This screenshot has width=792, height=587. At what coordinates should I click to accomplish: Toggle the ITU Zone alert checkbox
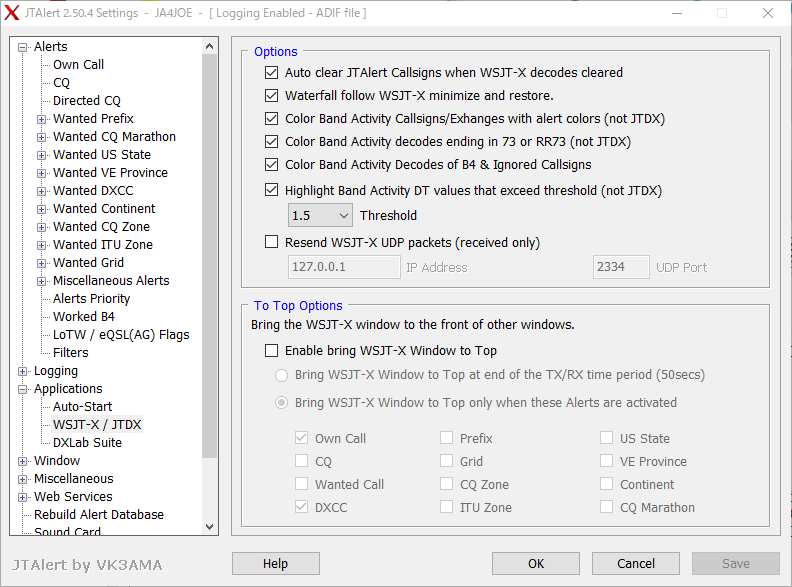tap(447, 506)
